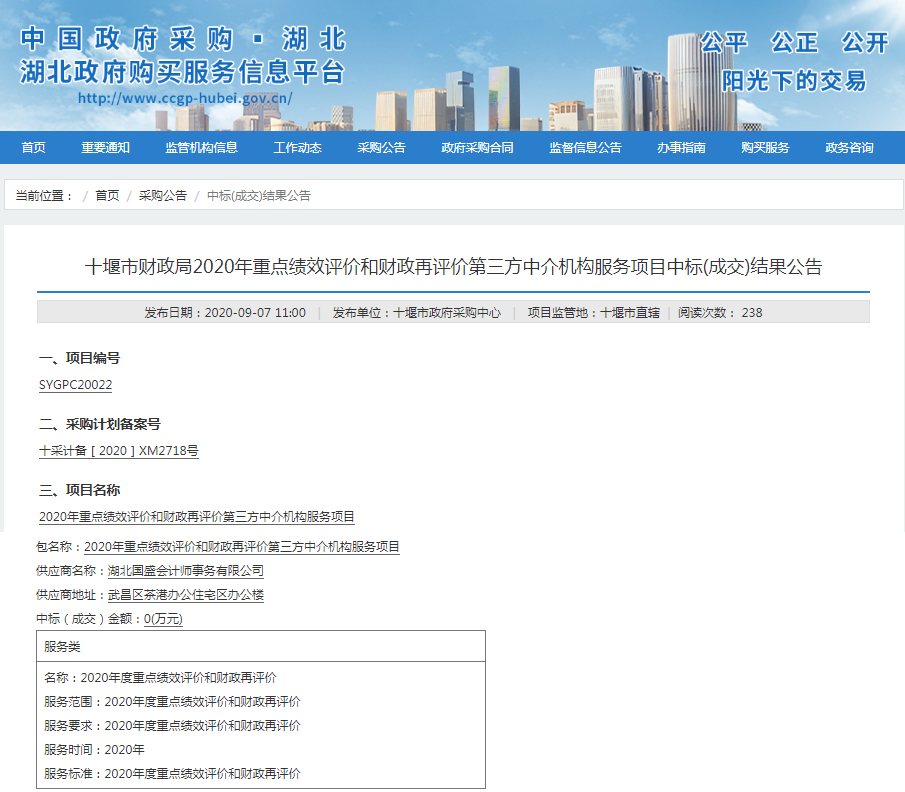The height and width of the screenshot is (792, 905).
Task: Click the underlined project name under 三、项目名称
Action: [x=197, y=517]
